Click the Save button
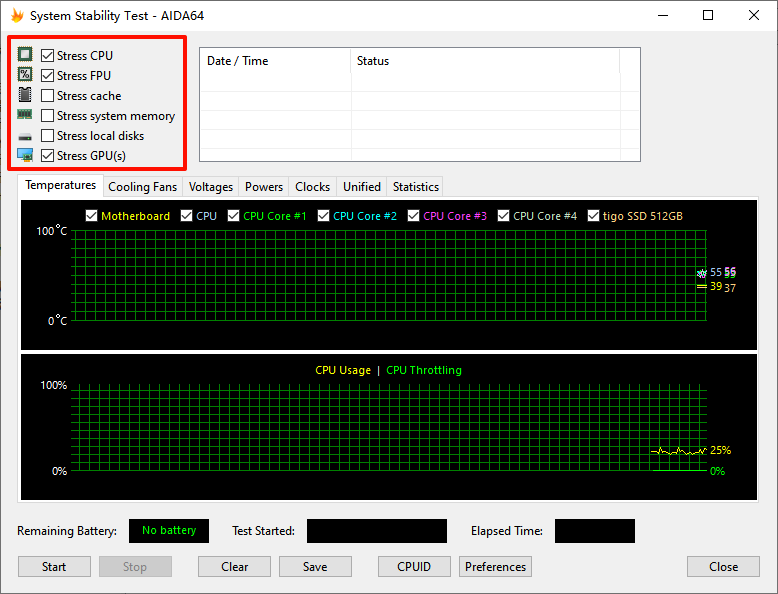This screenshot has width=778, height=594. pyautogui.click(x=315, y=567)
